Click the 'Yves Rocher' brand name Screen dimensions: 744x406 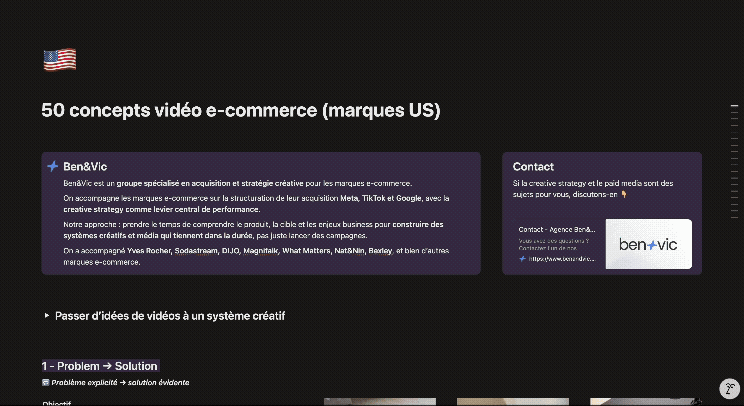point(149,251)
